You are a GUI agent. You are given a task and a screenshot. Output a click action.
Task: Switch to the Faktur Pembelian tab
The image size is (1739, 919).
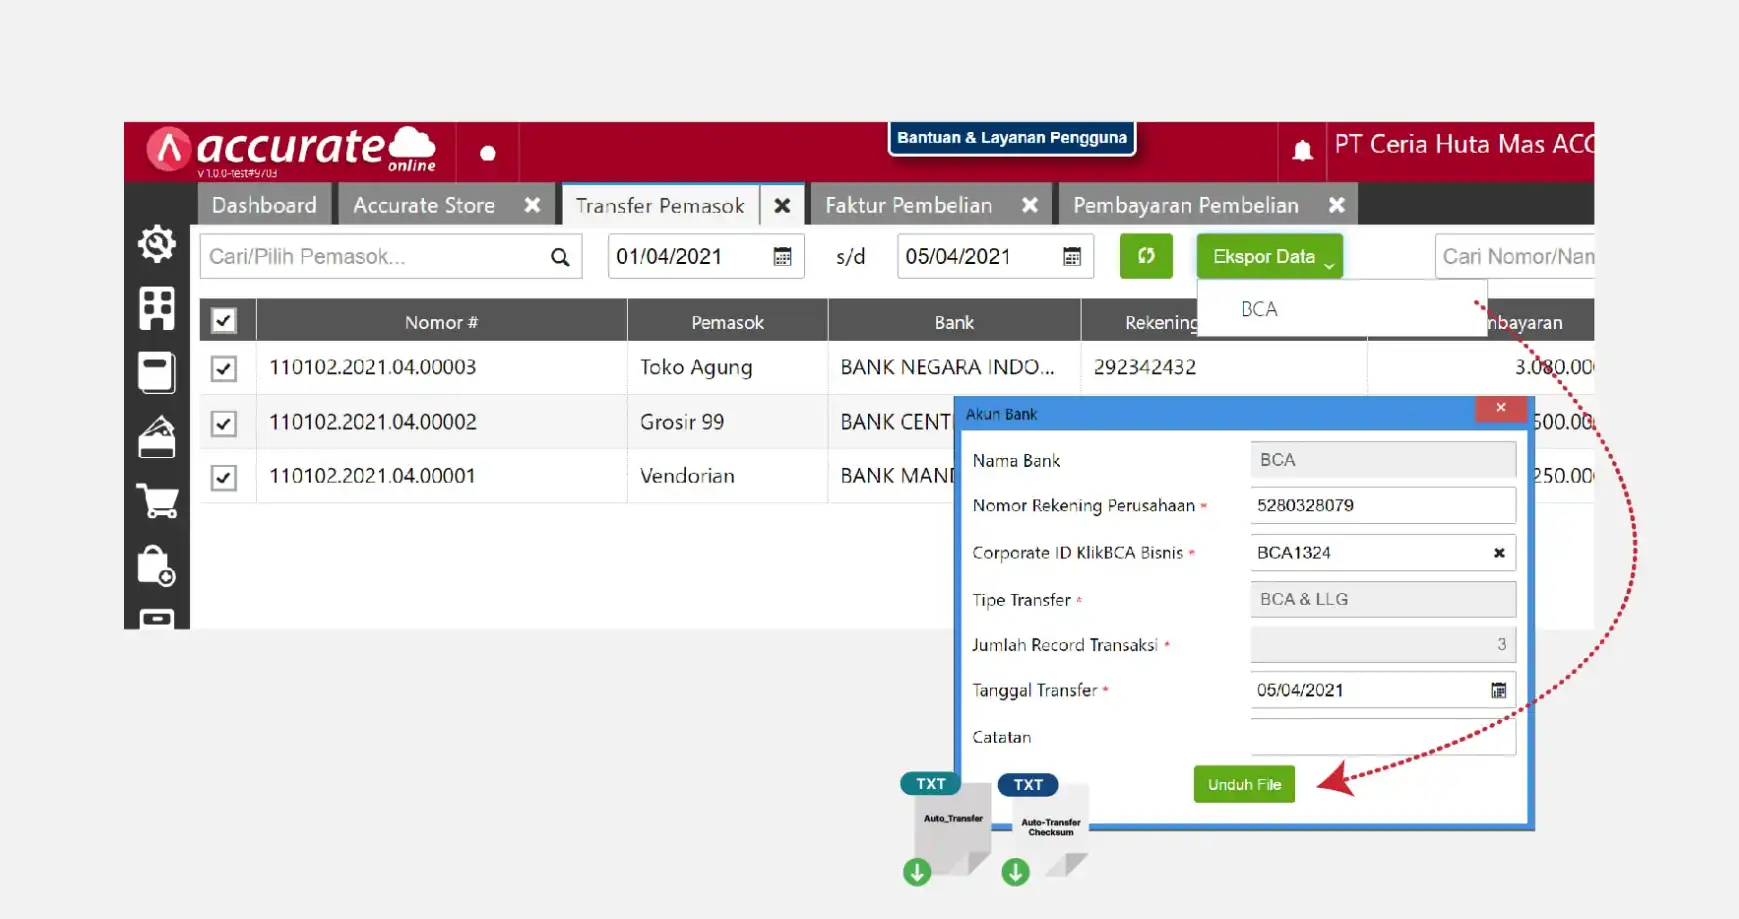909,205
